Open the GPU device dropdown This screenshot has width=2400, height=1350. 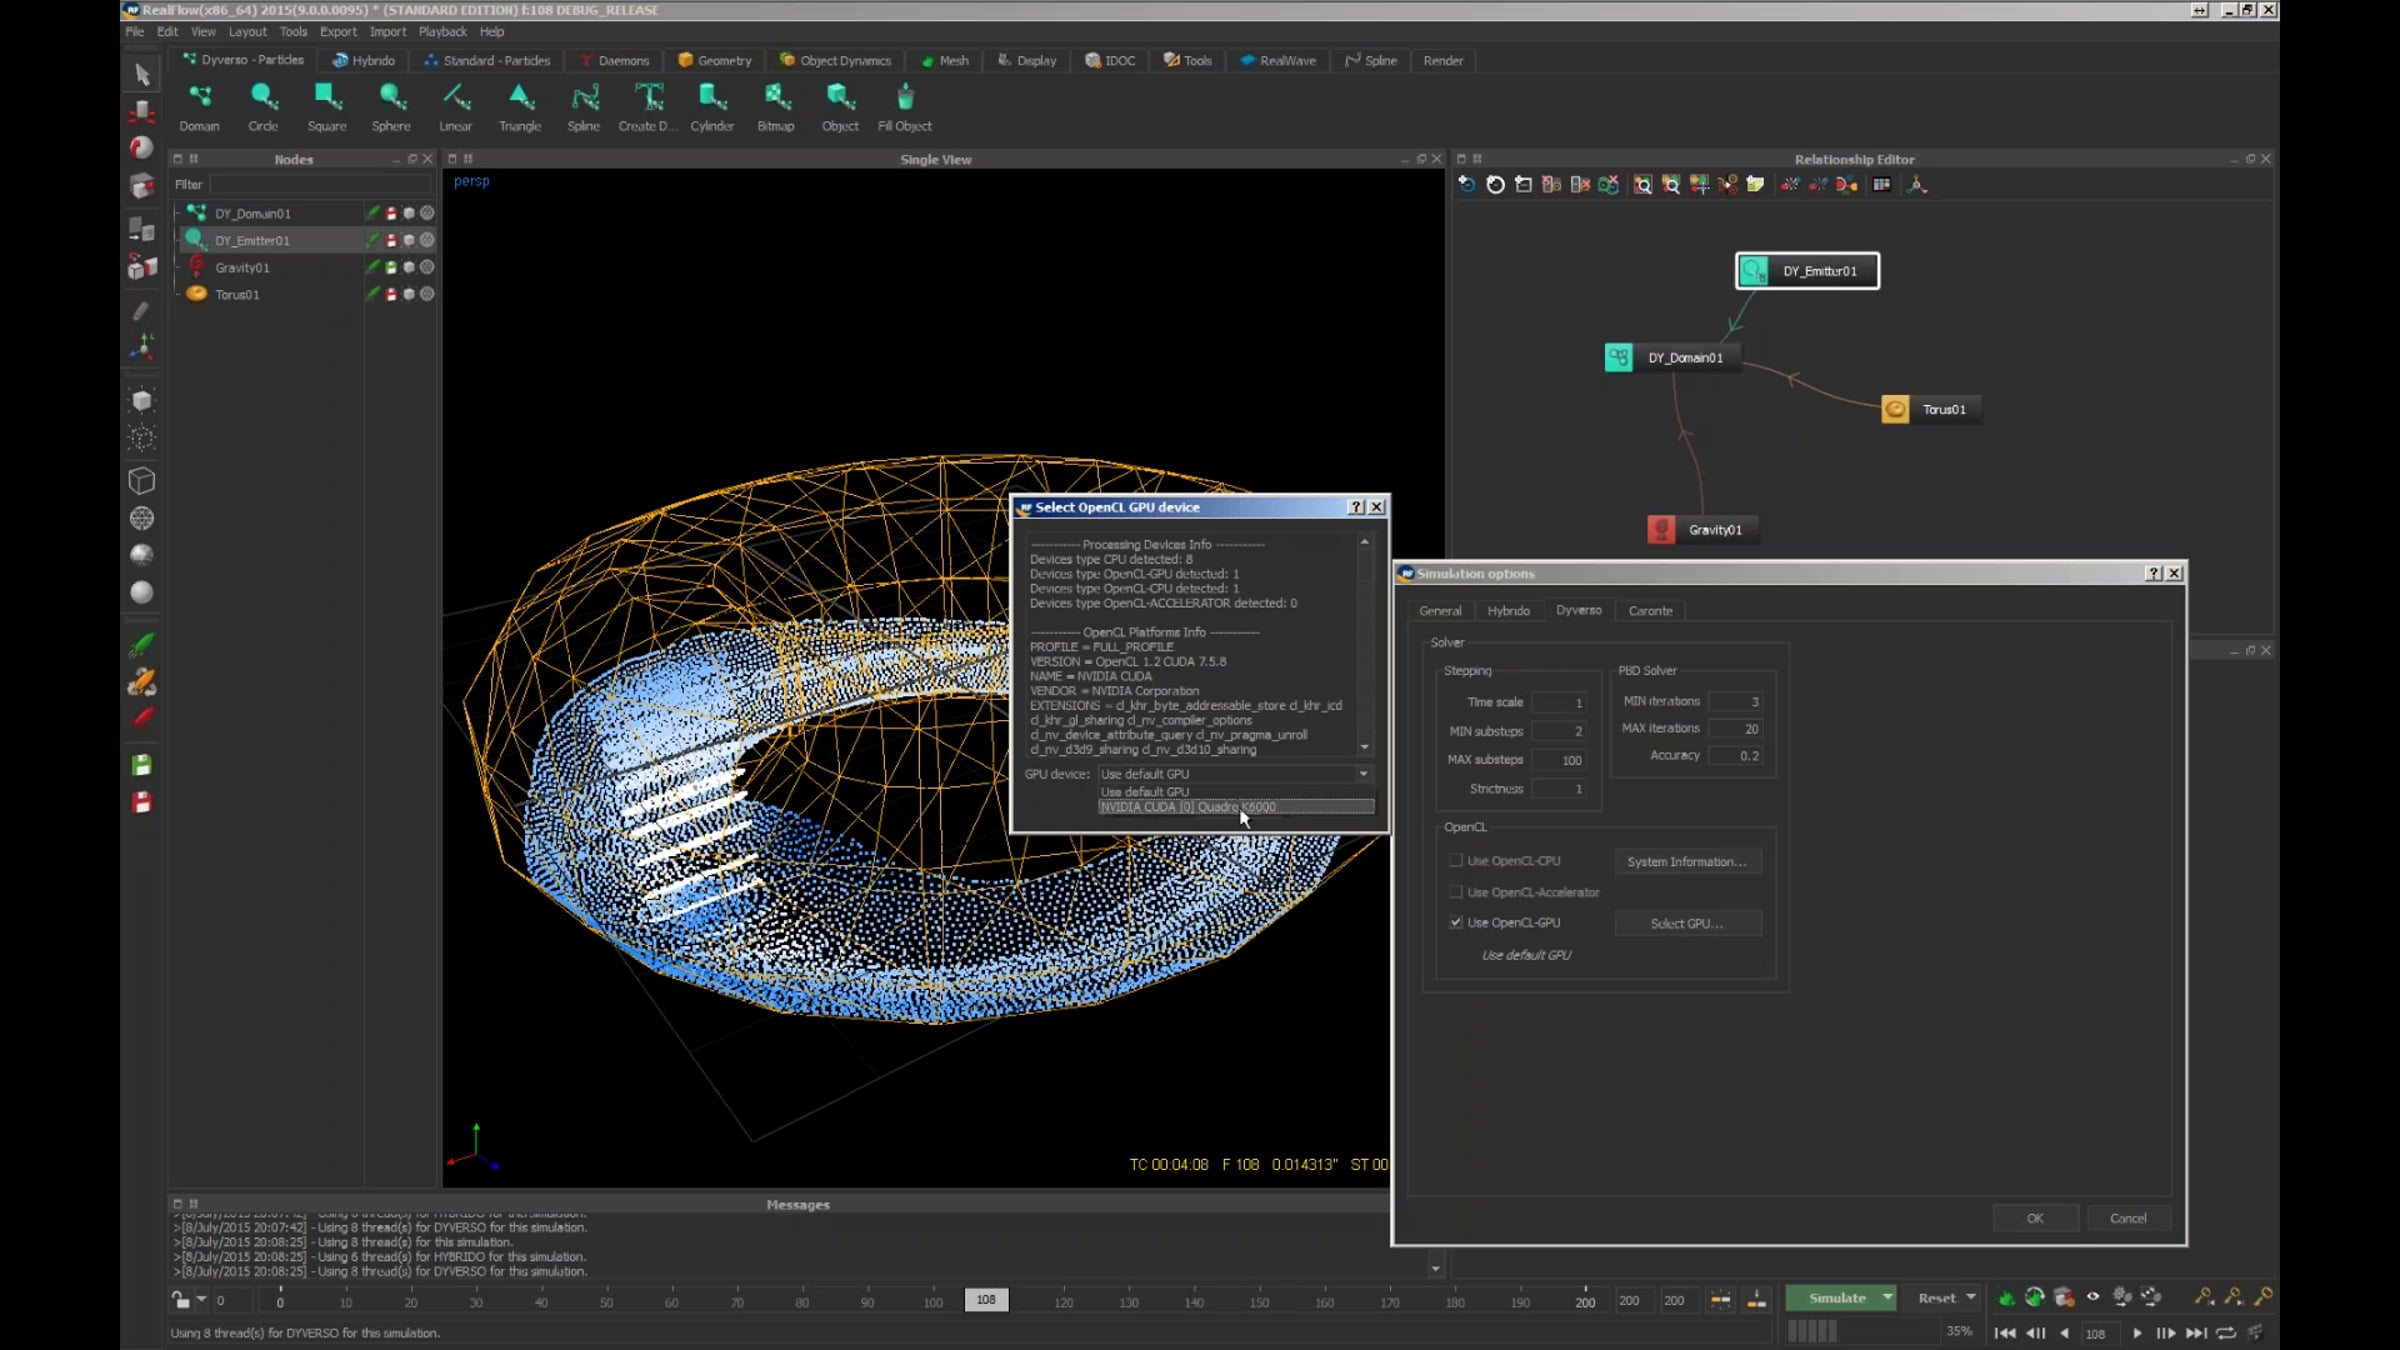click(x=1235, y=774)
